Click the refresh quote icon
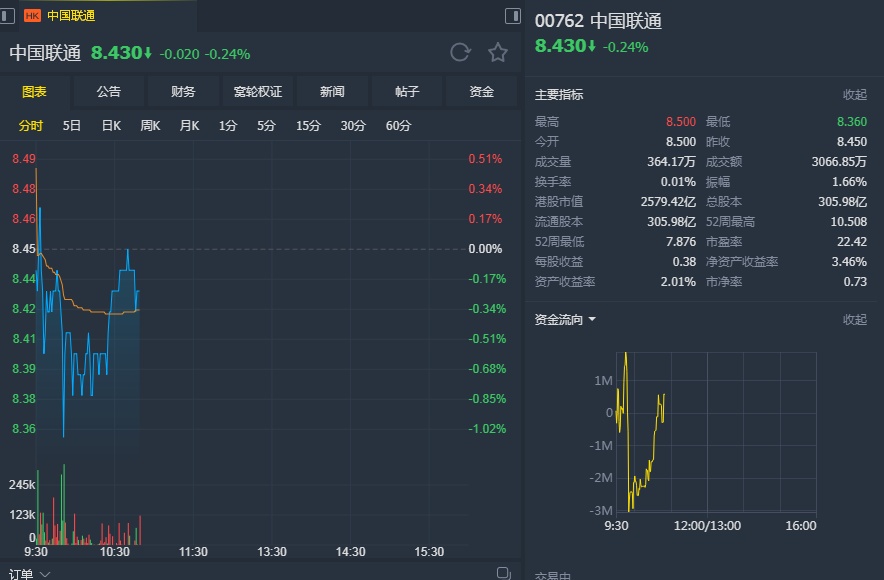884x580 pixels. [460, 53]
